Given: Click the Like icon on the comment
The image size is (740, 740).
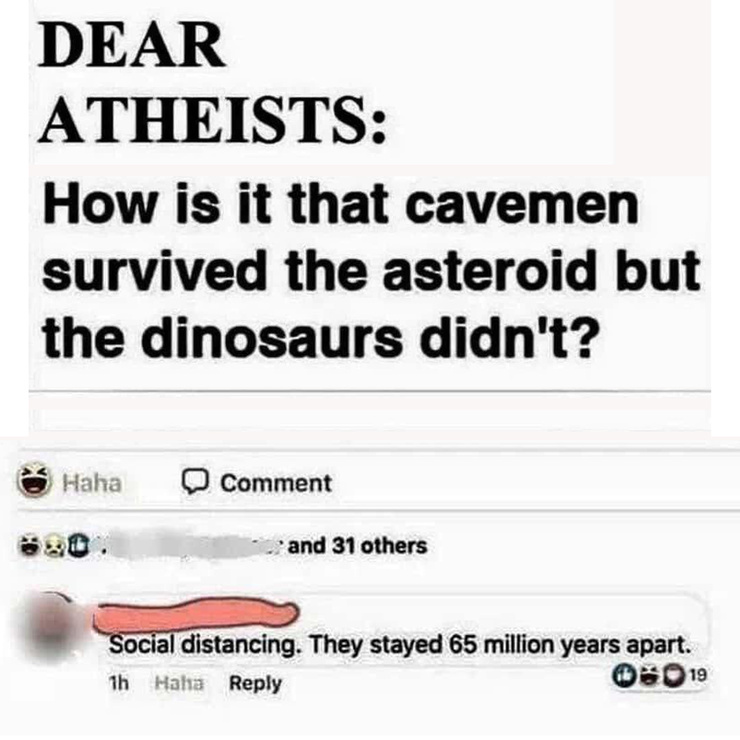Looking at the screenshot, I should click(x=622, y=675).
